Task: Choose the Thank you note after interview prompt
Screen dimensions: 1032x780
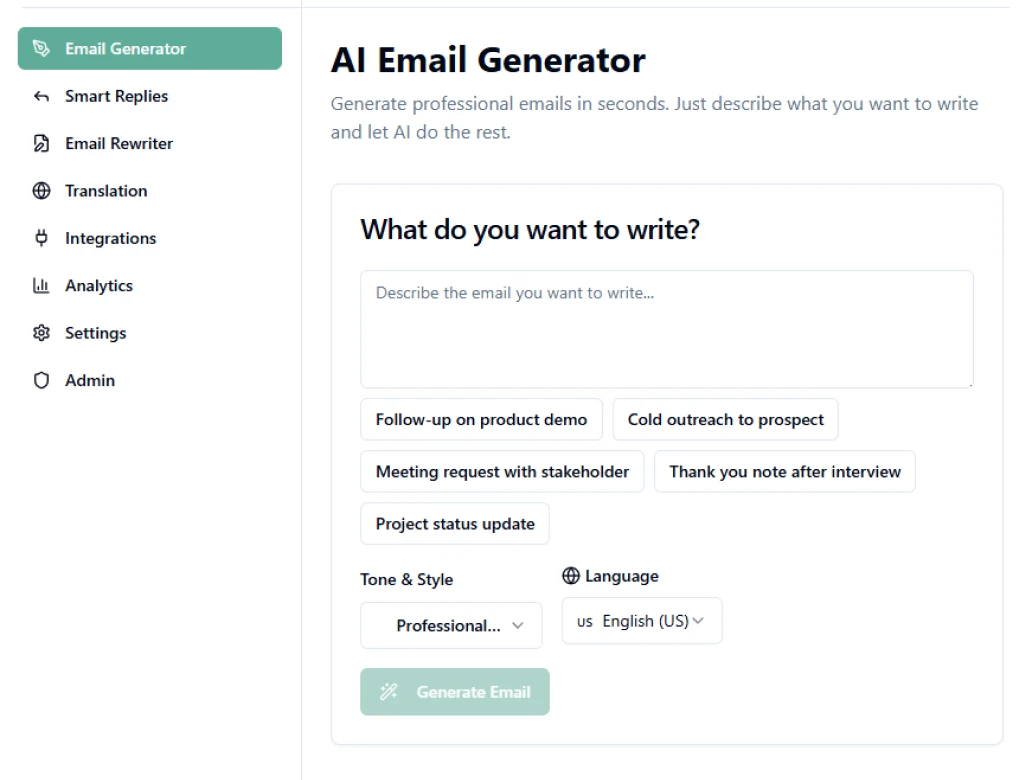Action: [785, 471]
